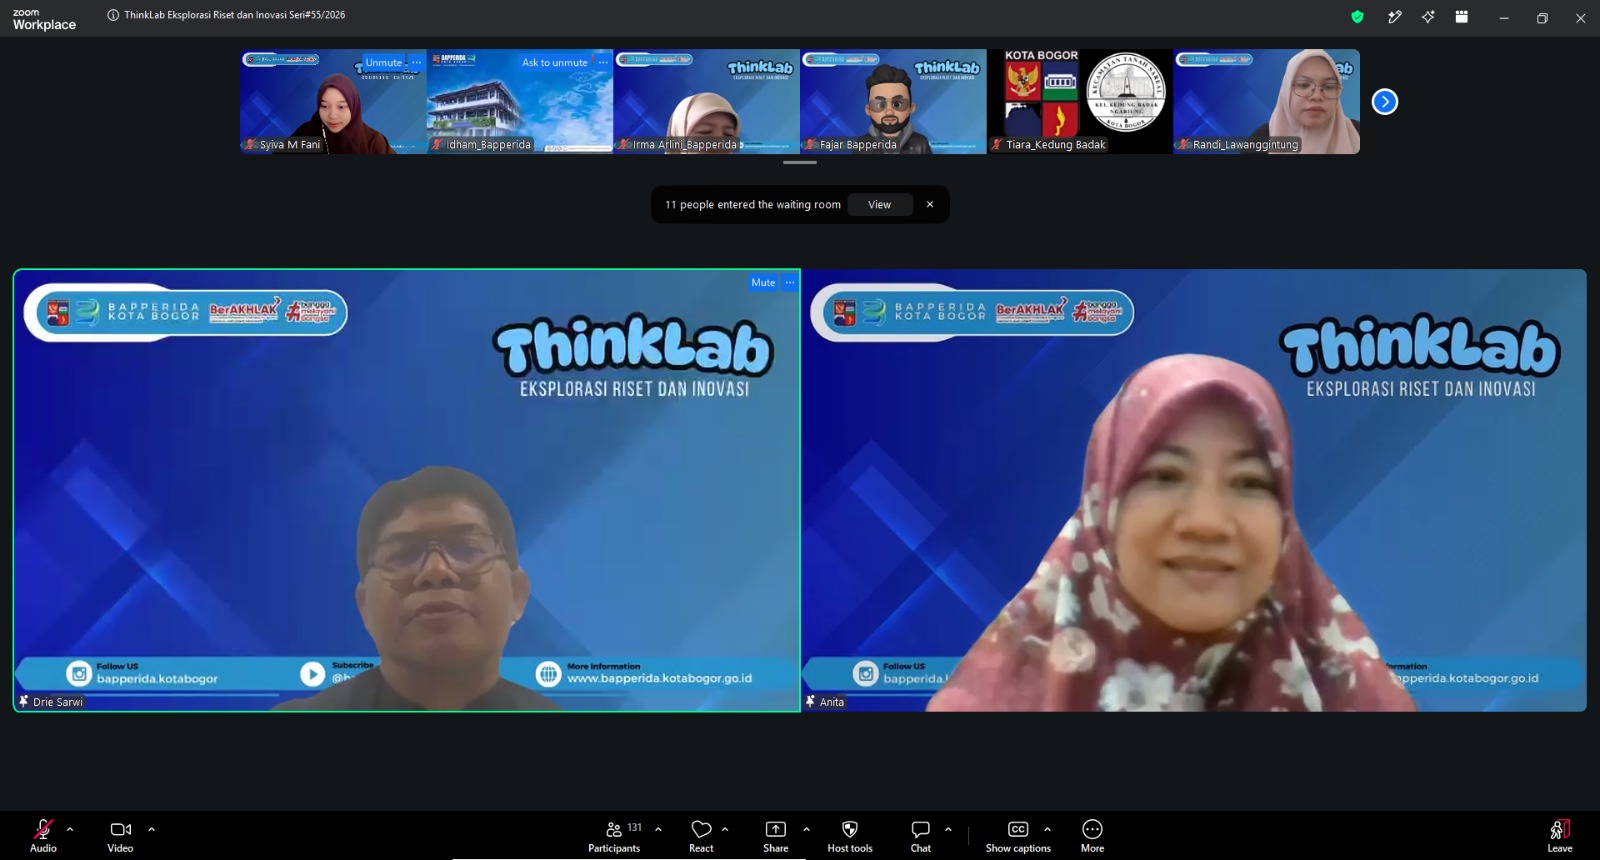Open the More options menu

pos(1092,835)
